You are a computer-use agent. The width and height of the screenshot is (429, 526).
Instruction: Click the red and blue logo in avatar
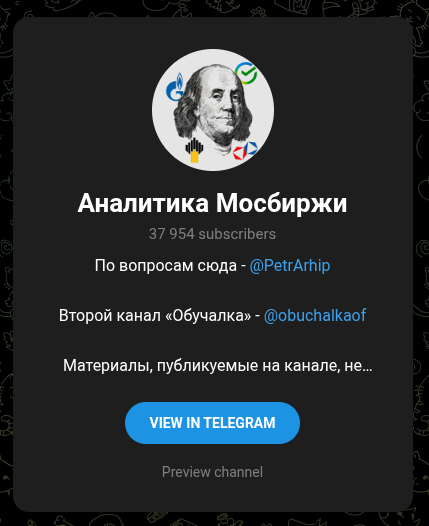pyautogui.click(x=245, y=150)
